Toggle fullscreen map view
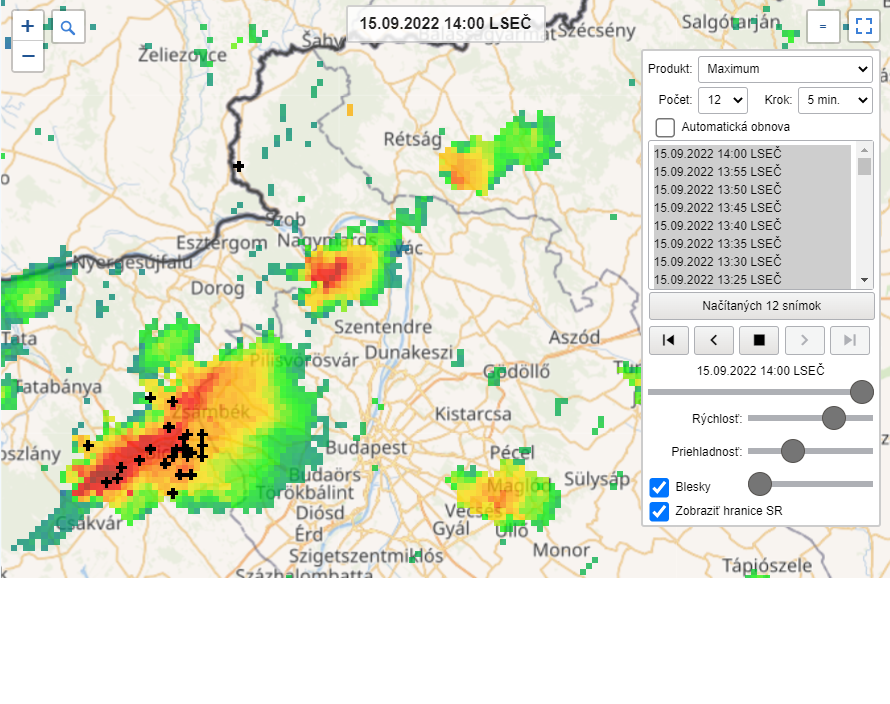Screen dimensions: 890x704 pyautogui.click(x=862, y=27)
